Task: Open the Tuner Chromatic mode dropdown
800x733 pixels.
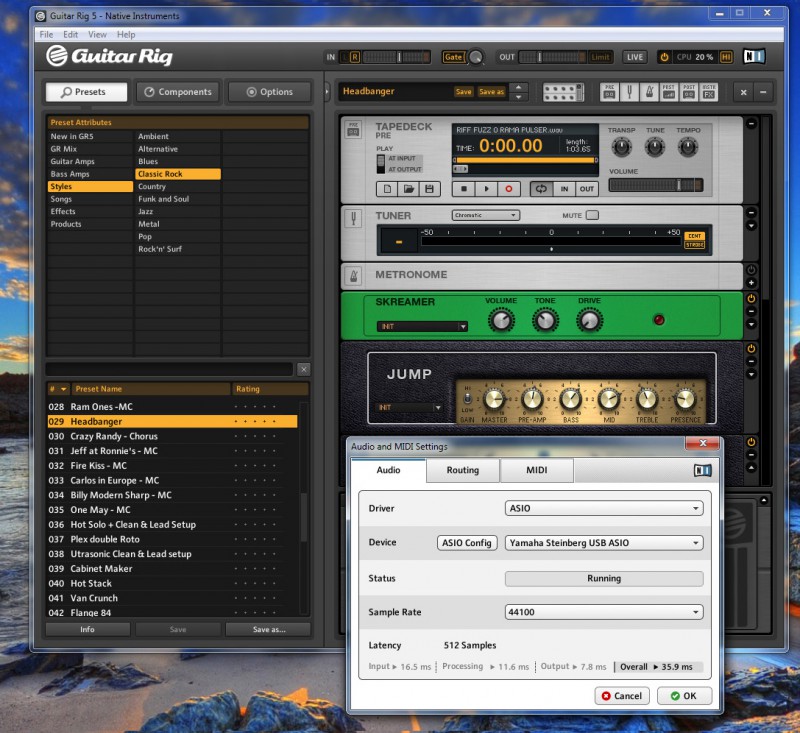Action: pos(485,215)
